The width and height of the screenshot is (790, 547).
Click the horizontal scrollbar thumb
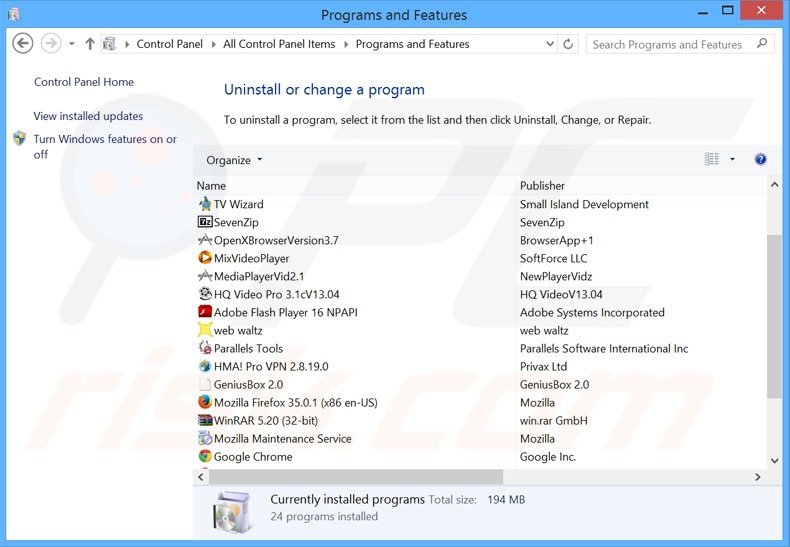point(356,476)
